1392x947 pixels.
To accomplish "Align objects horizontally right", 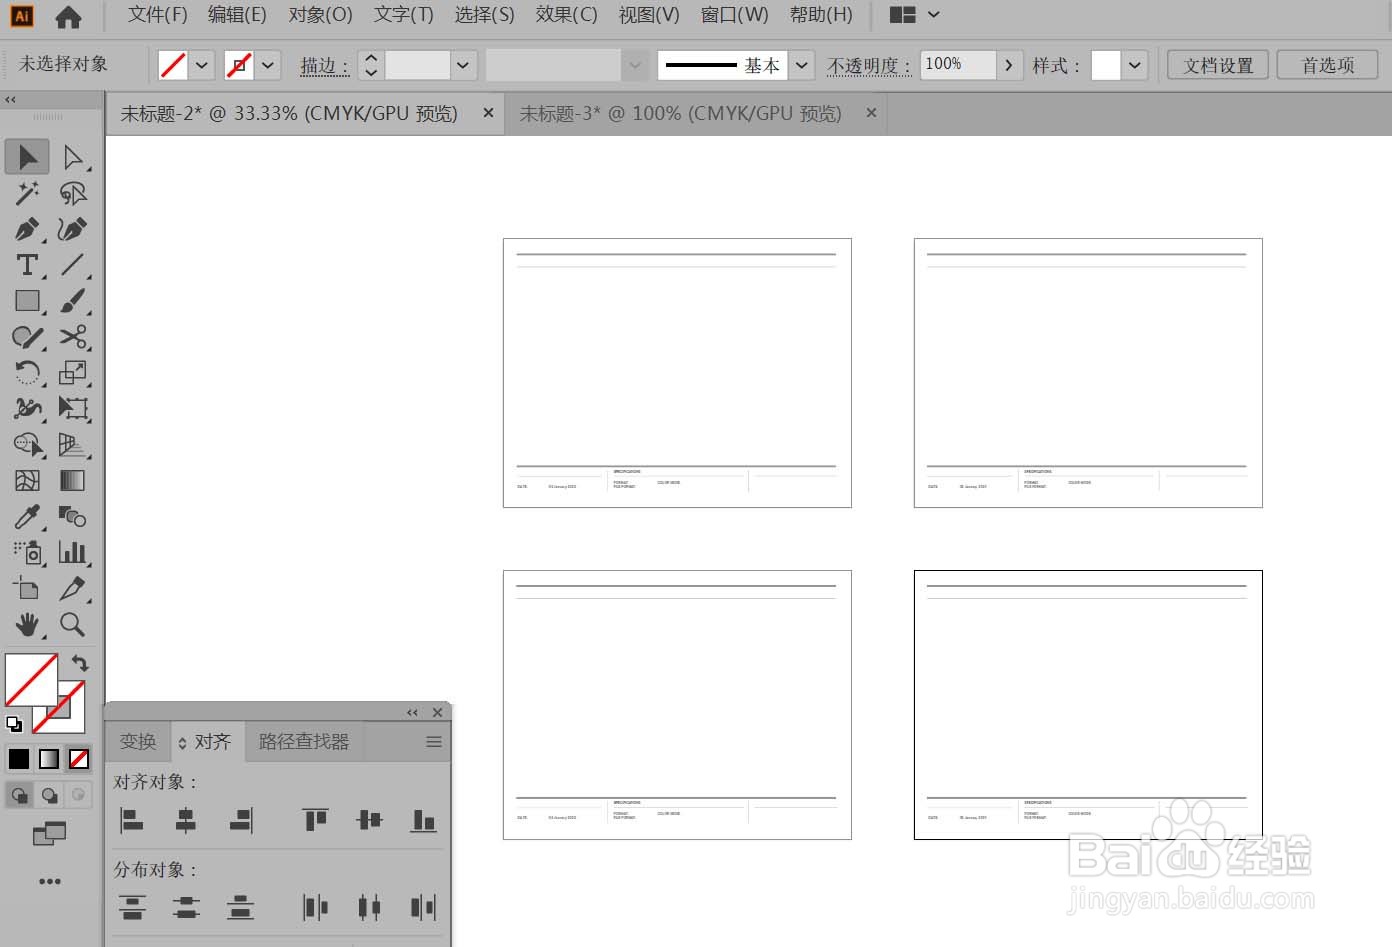I will [x=240, y=821].
